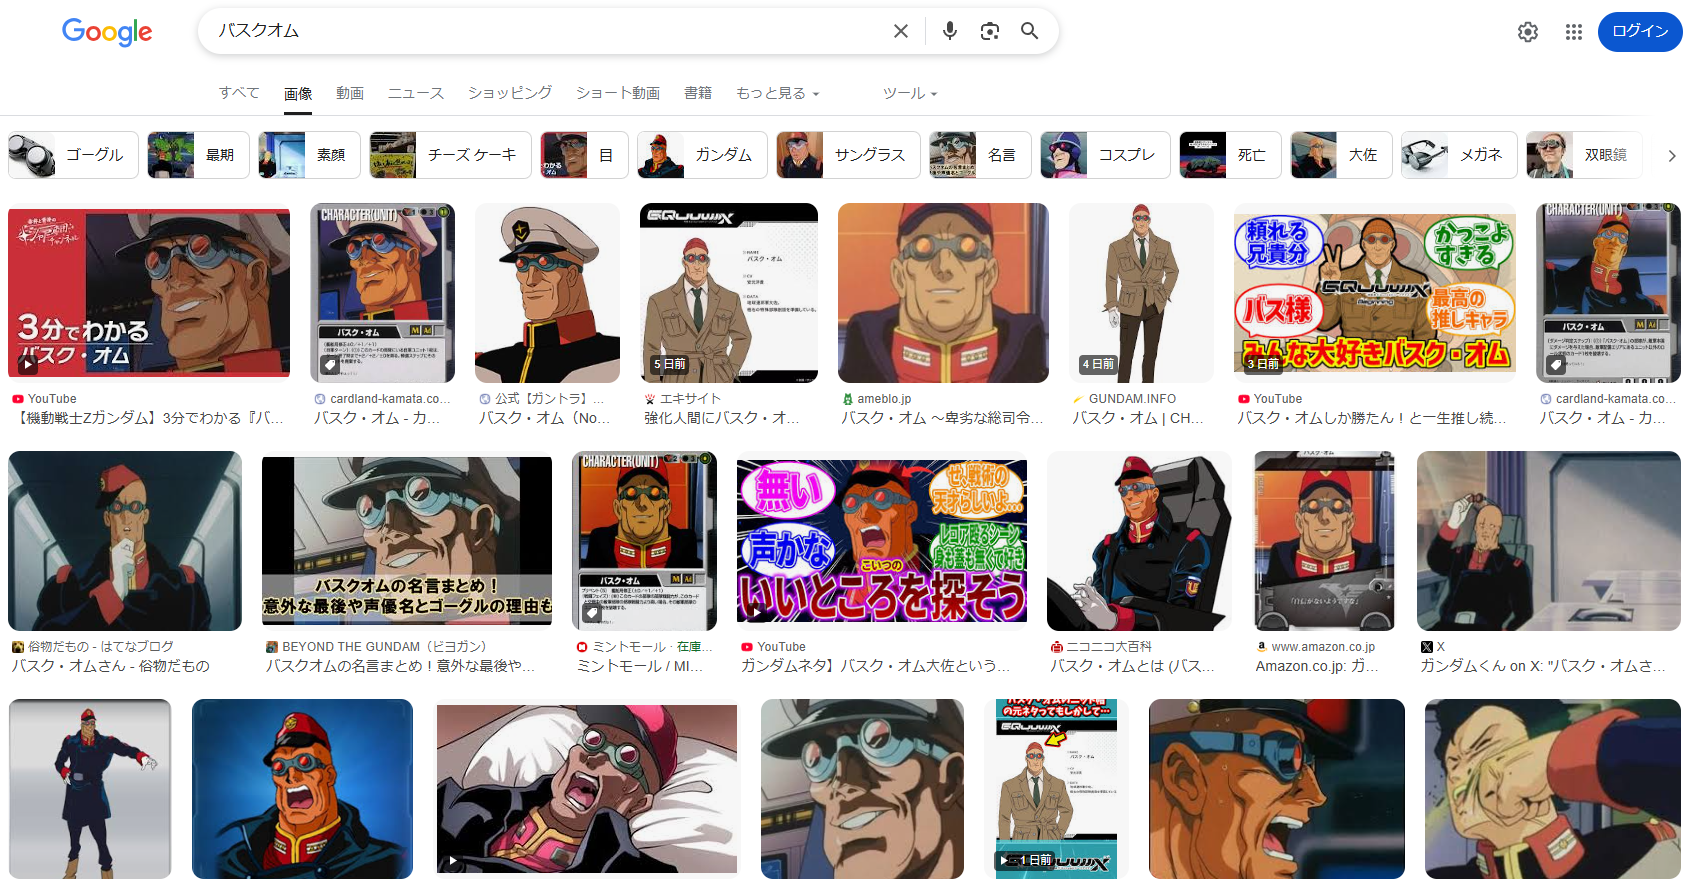This screenshot has height=886, width=1684.
Task: Focus the search field containing バスクオム
Action: [x=548, y=31]
